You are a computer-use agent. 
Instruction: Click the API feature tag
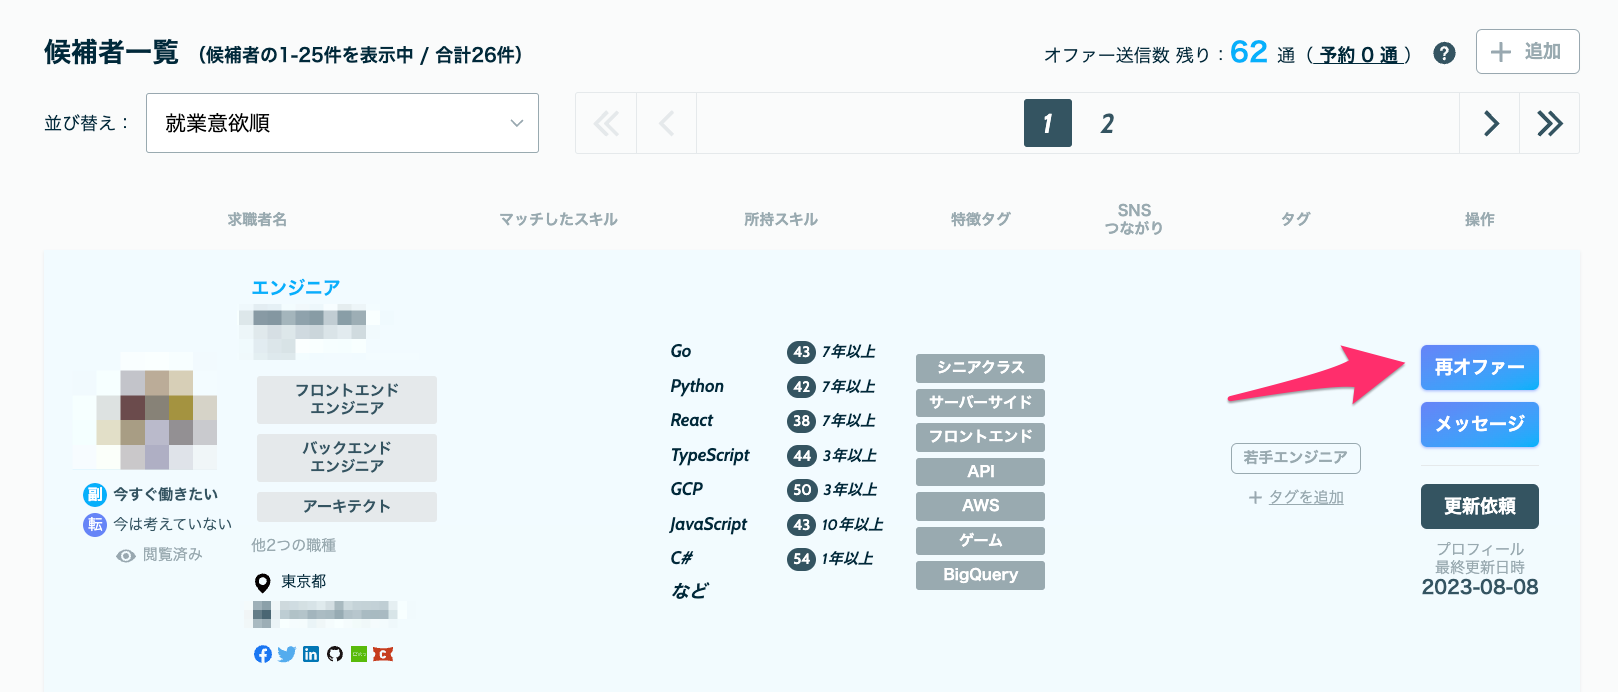(x=980, y=471)
